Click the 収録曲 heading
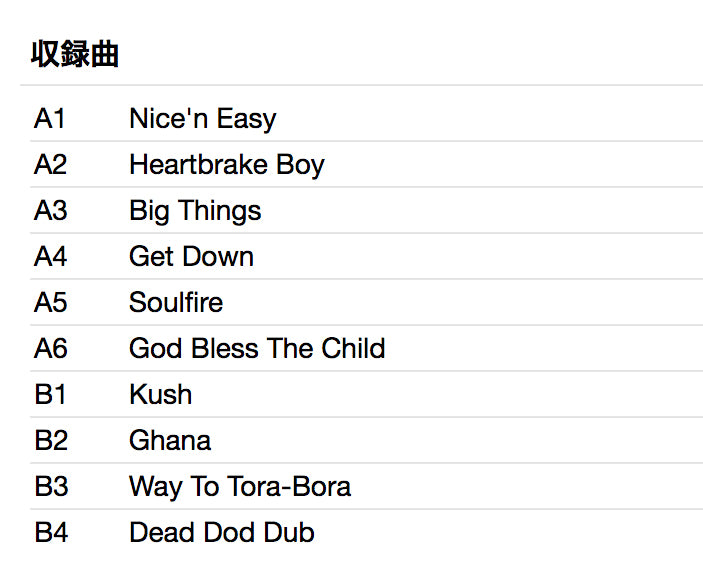Image resolution: width=703 pixels, height=579 pixels. coord(75,54)
